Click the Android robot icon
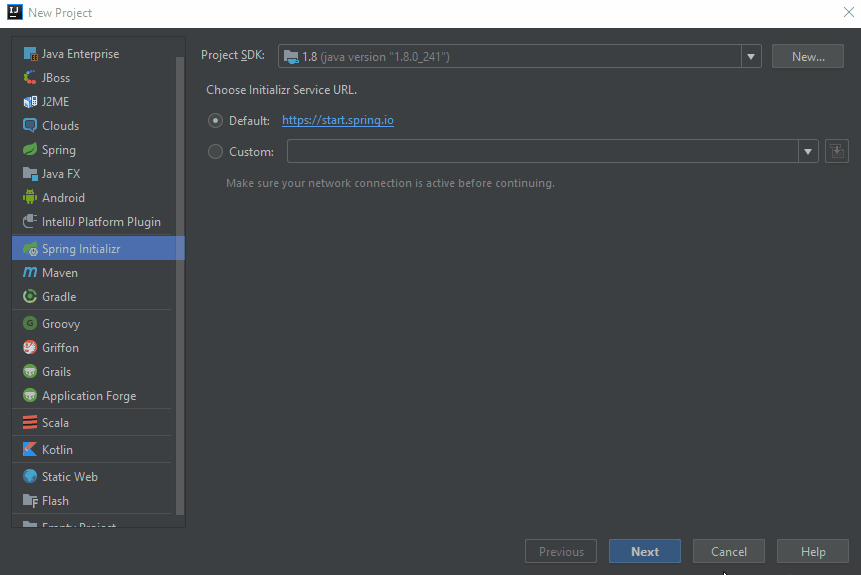Viewport: 861px width, 575px height. pos(30,198)
